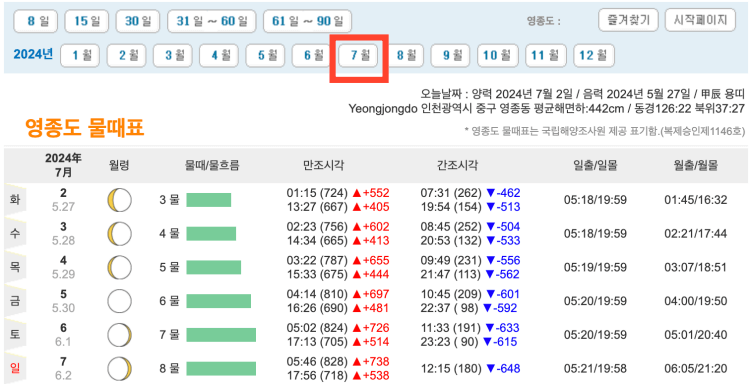Switch to 6월 tide table
Viewport: 750px width, 384px height.
[312, 55]
